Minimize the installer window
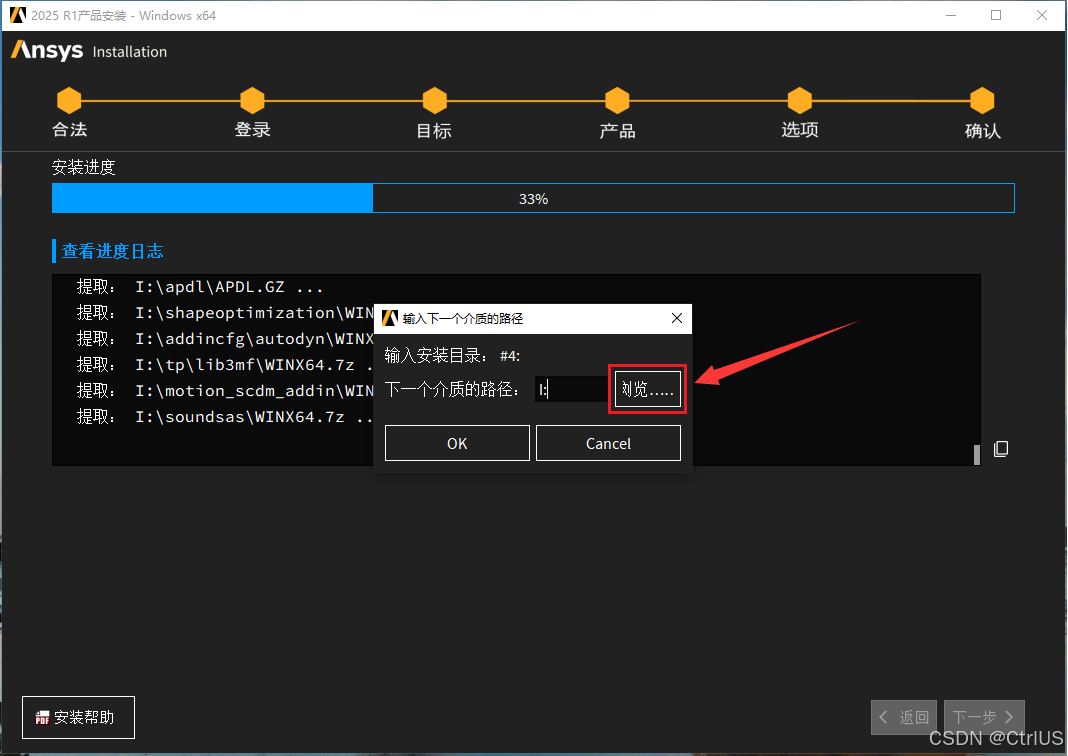The height and width of the screenshot is (756, 1068). click(951, 15)
